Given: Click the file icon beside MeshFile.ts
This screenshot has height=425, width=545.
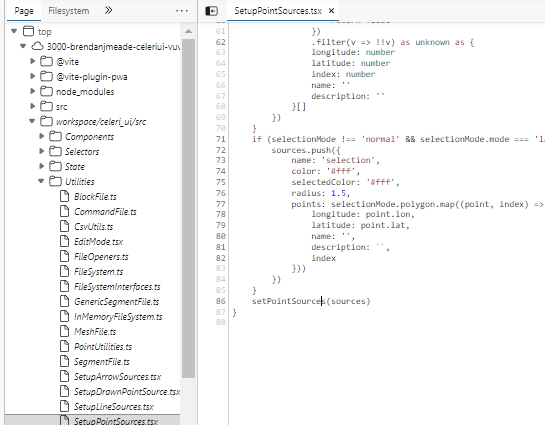Looking at the screenshot, I should (64, 331).
